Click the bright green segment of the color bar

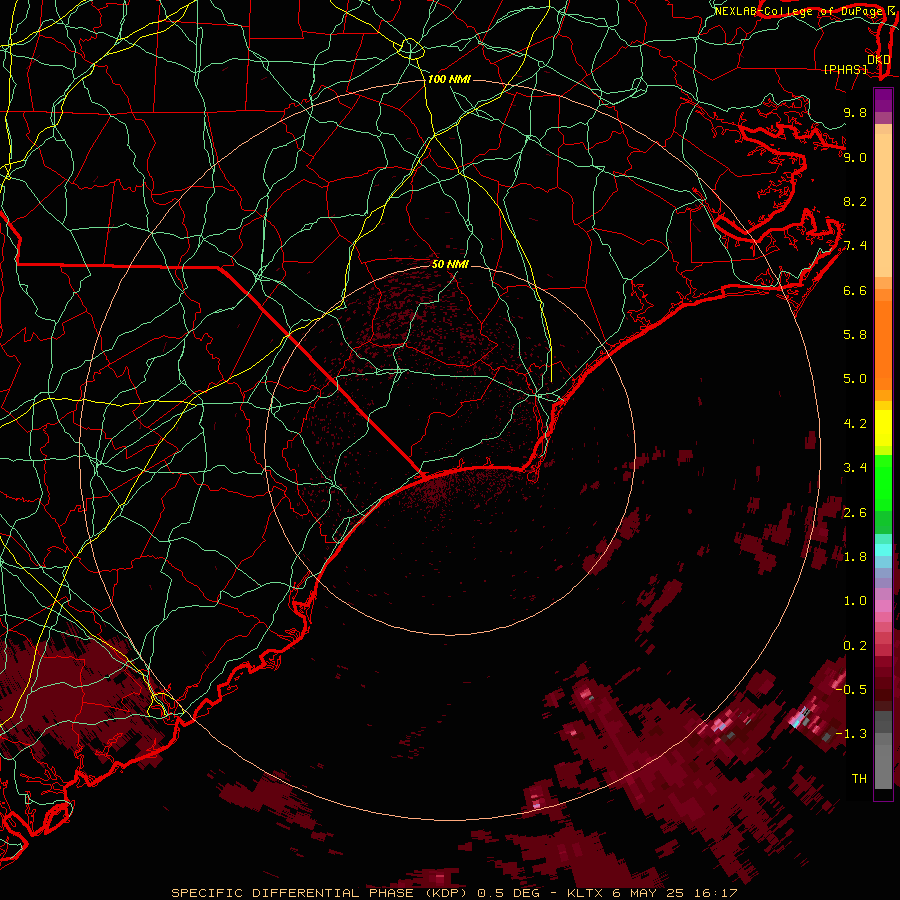(x=883, y=482)
